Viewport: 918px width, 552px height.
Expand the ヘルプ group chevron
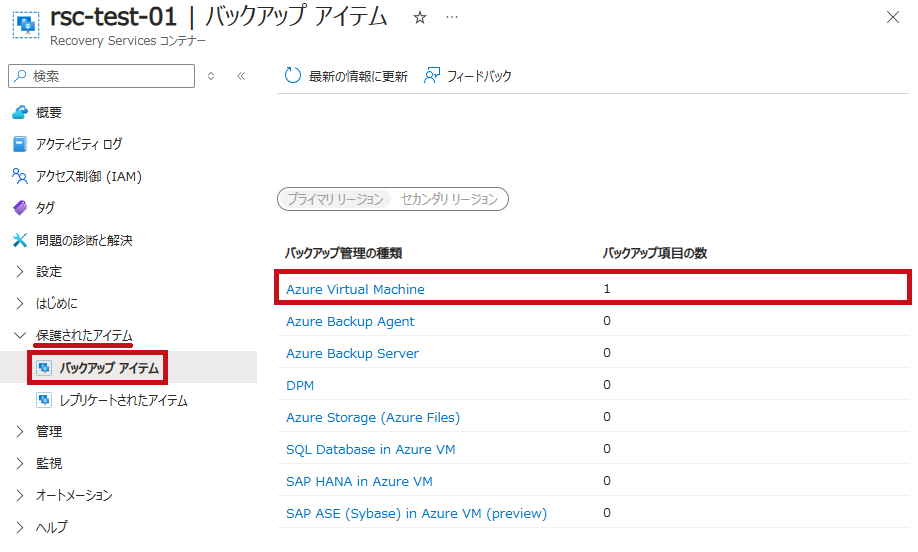tap(20, 527)
